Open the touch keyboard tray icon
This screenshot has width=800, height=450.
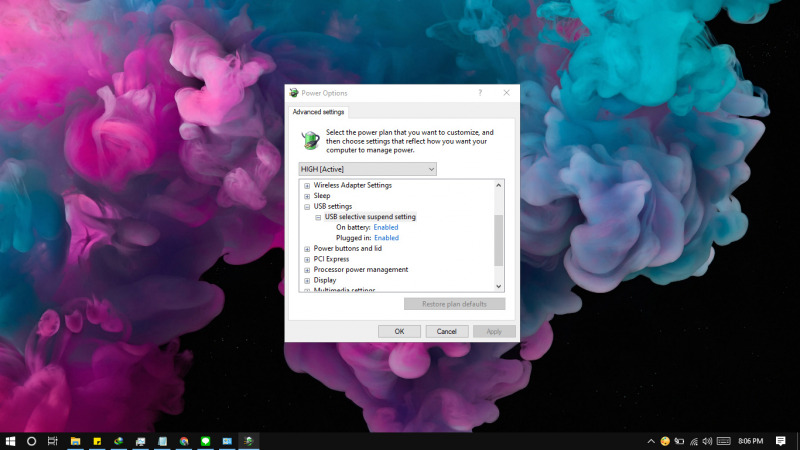(723, 441)
